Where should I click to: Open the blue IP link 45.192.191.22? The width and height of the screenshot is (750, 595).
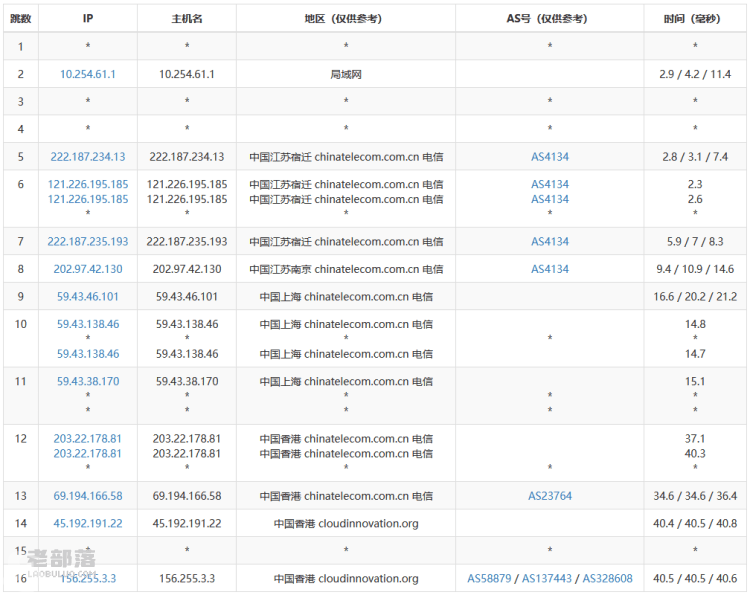[87, 523]
